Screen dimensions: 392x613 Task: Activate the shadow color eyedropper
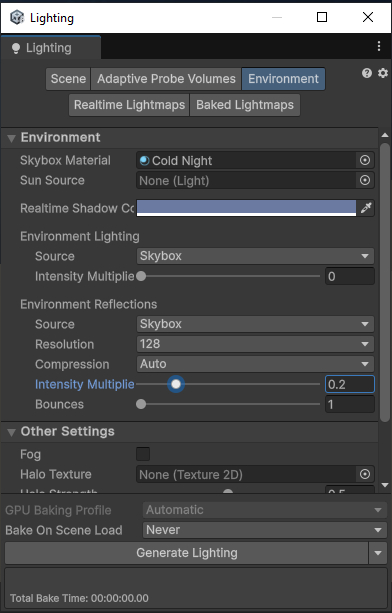pyautogui.click(x=366, y=208)
